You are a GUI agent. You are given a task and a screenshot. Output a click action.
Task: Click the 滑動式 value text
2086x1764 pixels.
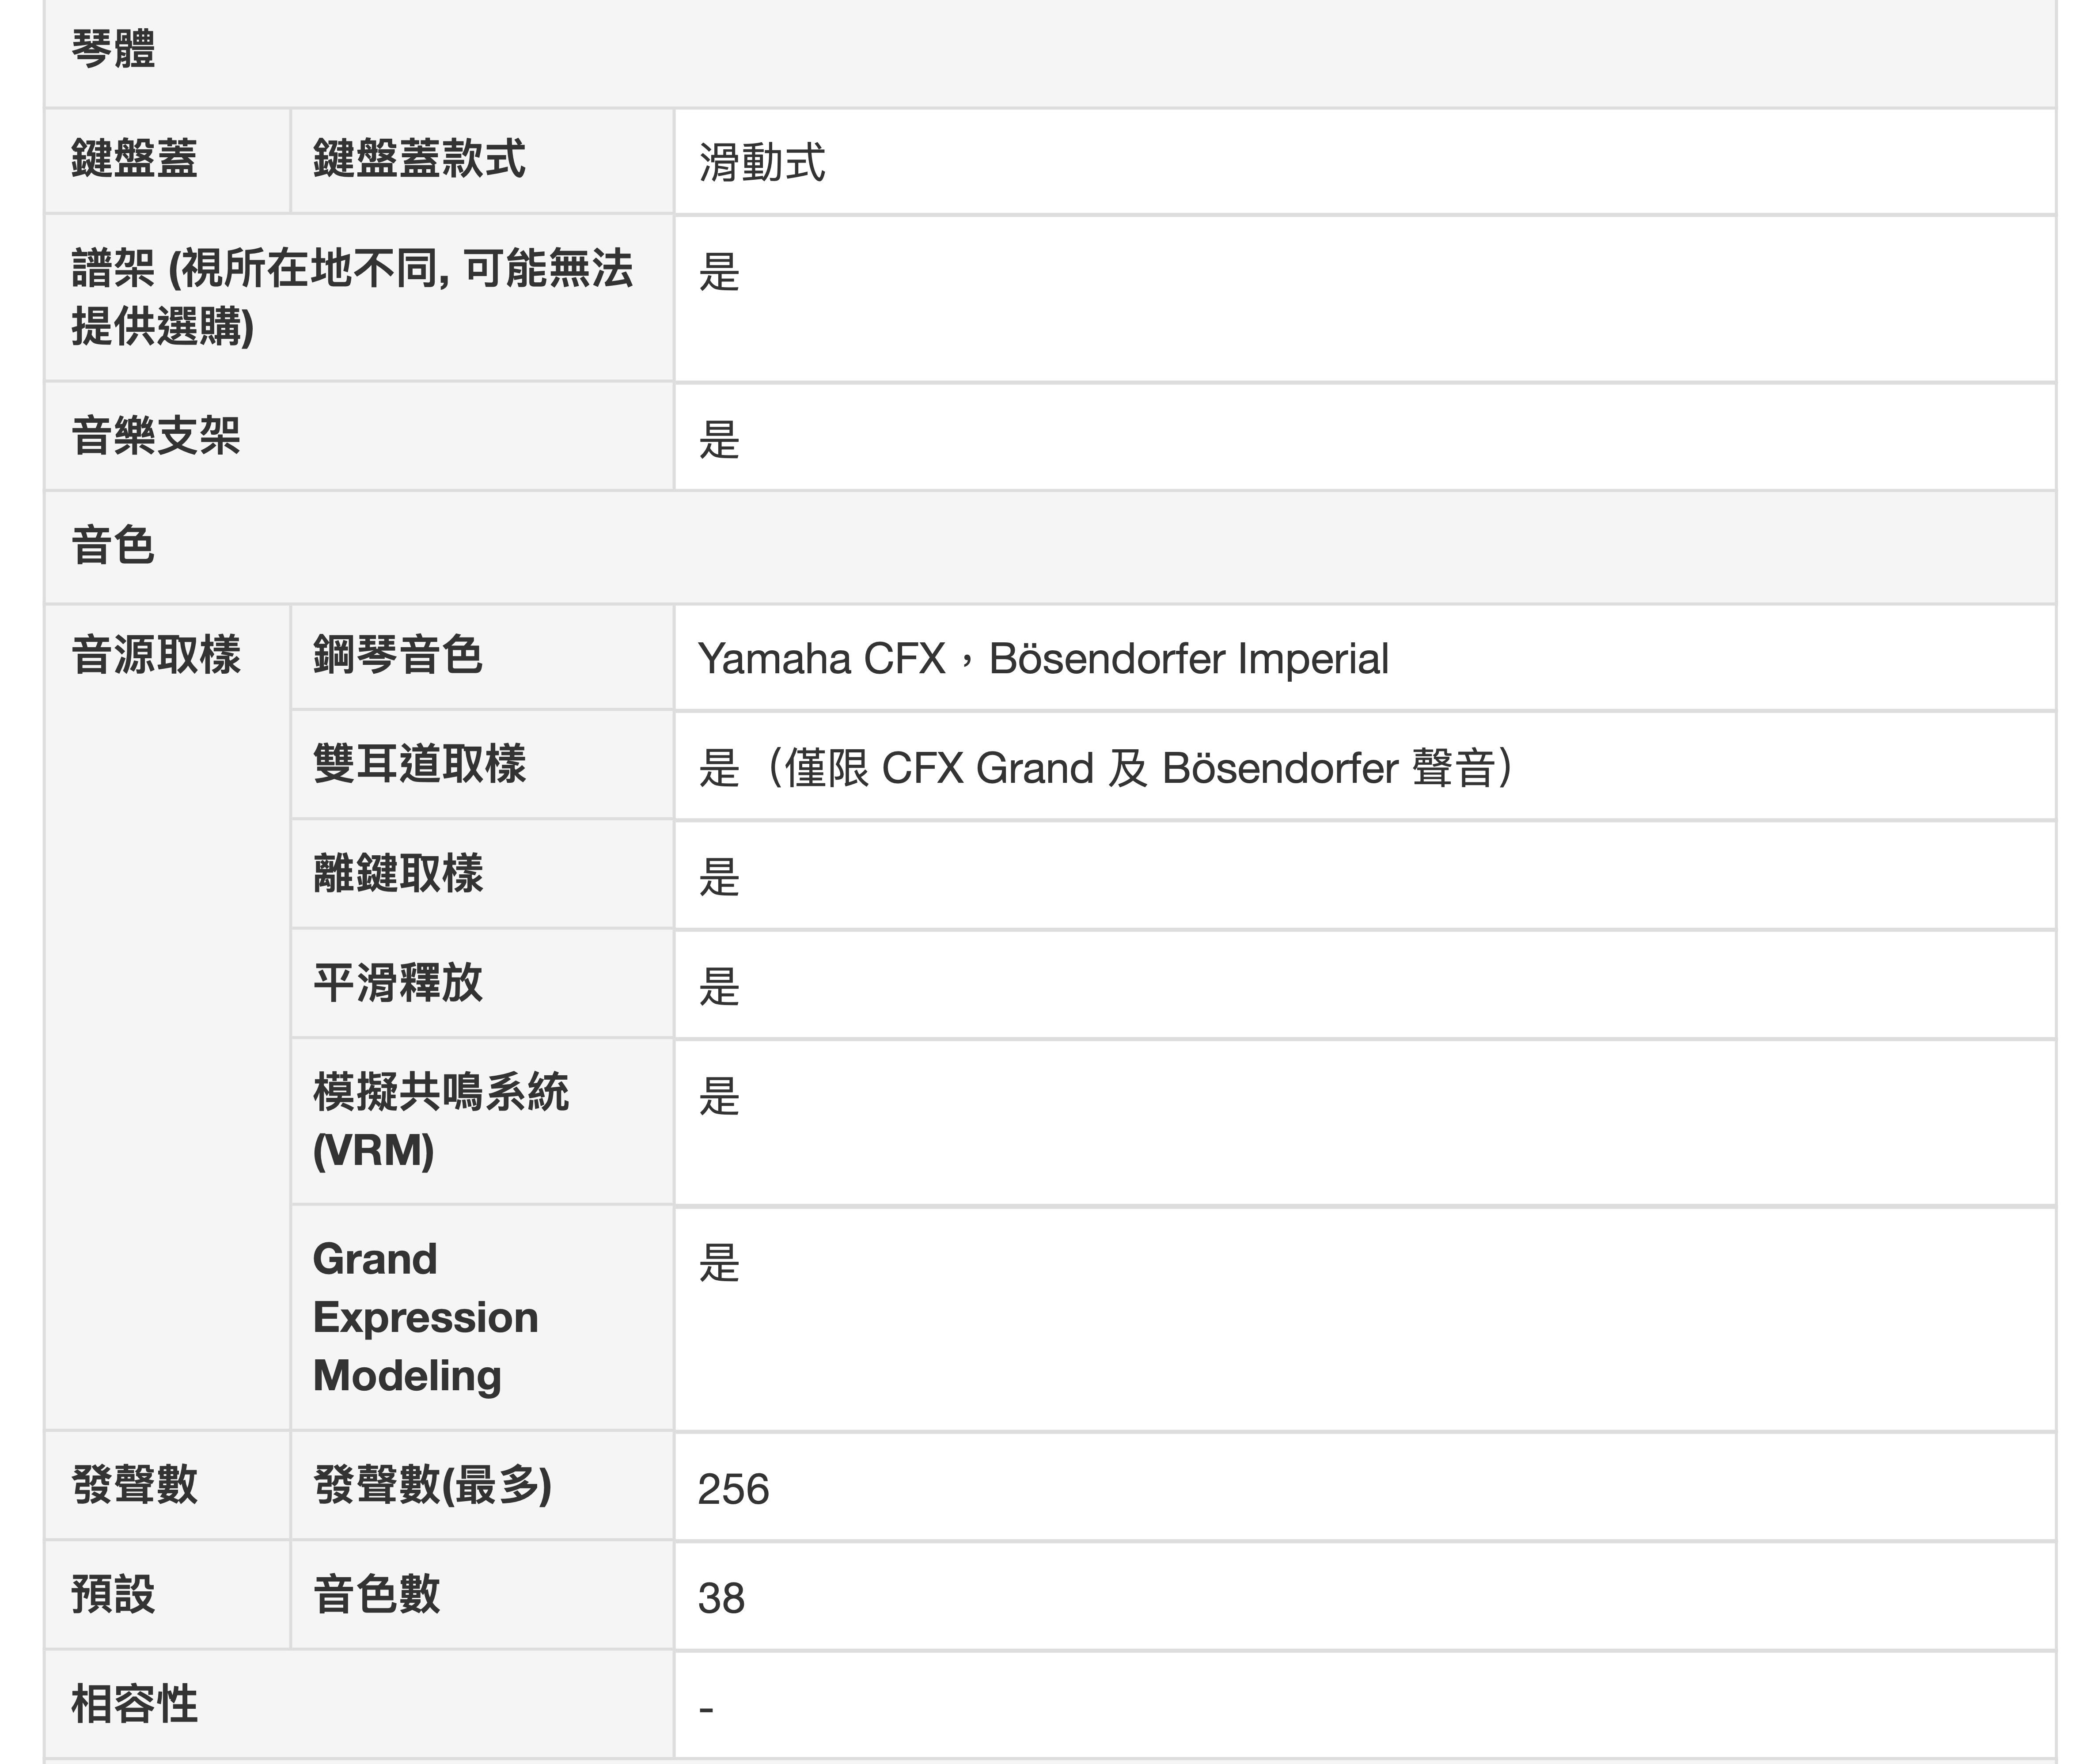[x=762, y=163]
